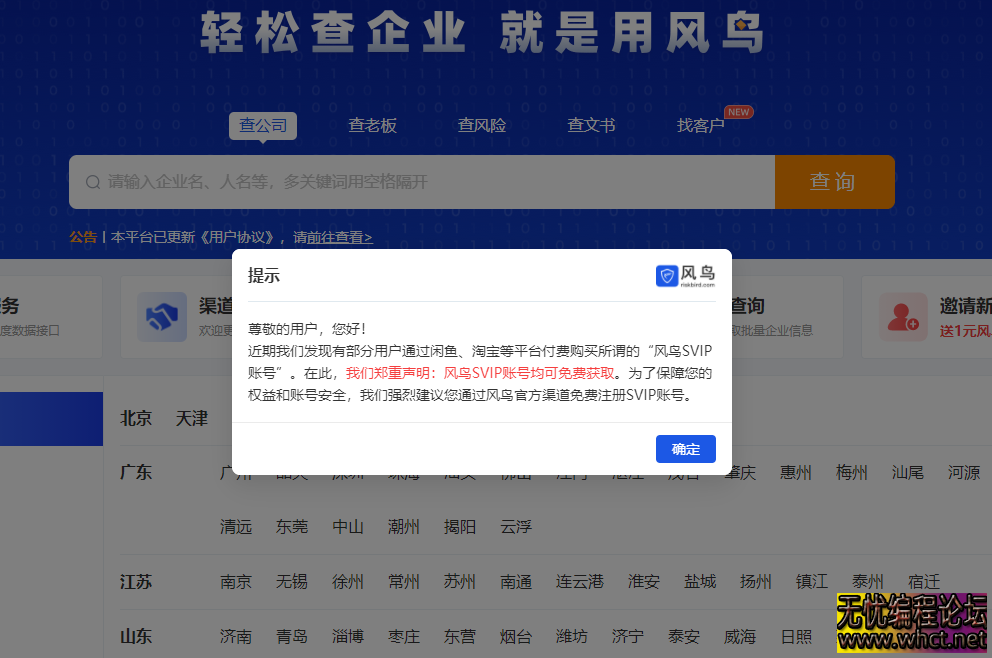Select 北京 city link

click(136, 418)
